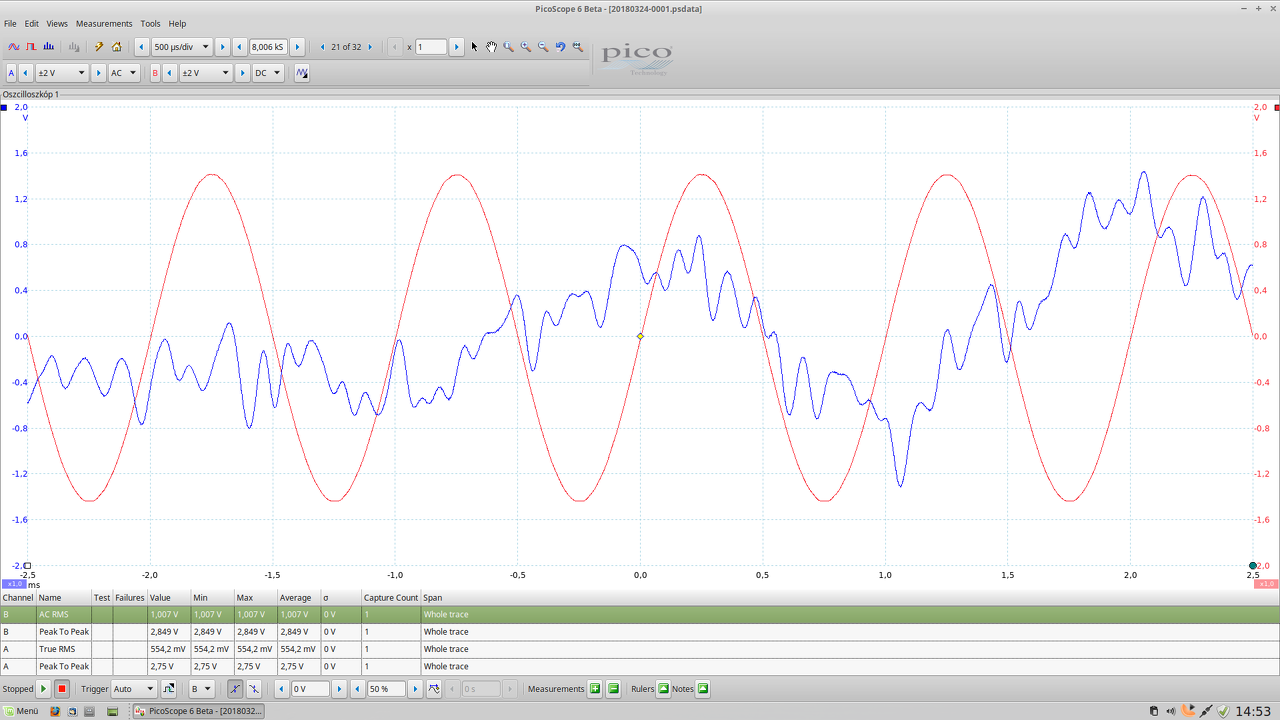Open the Edit menu
Image resolution: width=1280 pixels, height=720 pixels.
coord(32,23)
